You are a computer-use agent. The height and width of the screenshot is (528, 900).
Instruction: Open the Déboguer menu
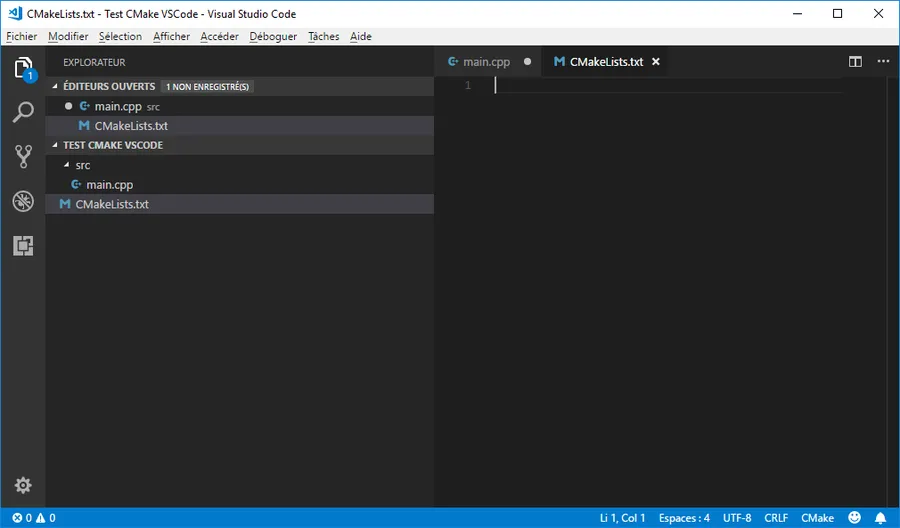pyautogui.click(x=273, y=36)
